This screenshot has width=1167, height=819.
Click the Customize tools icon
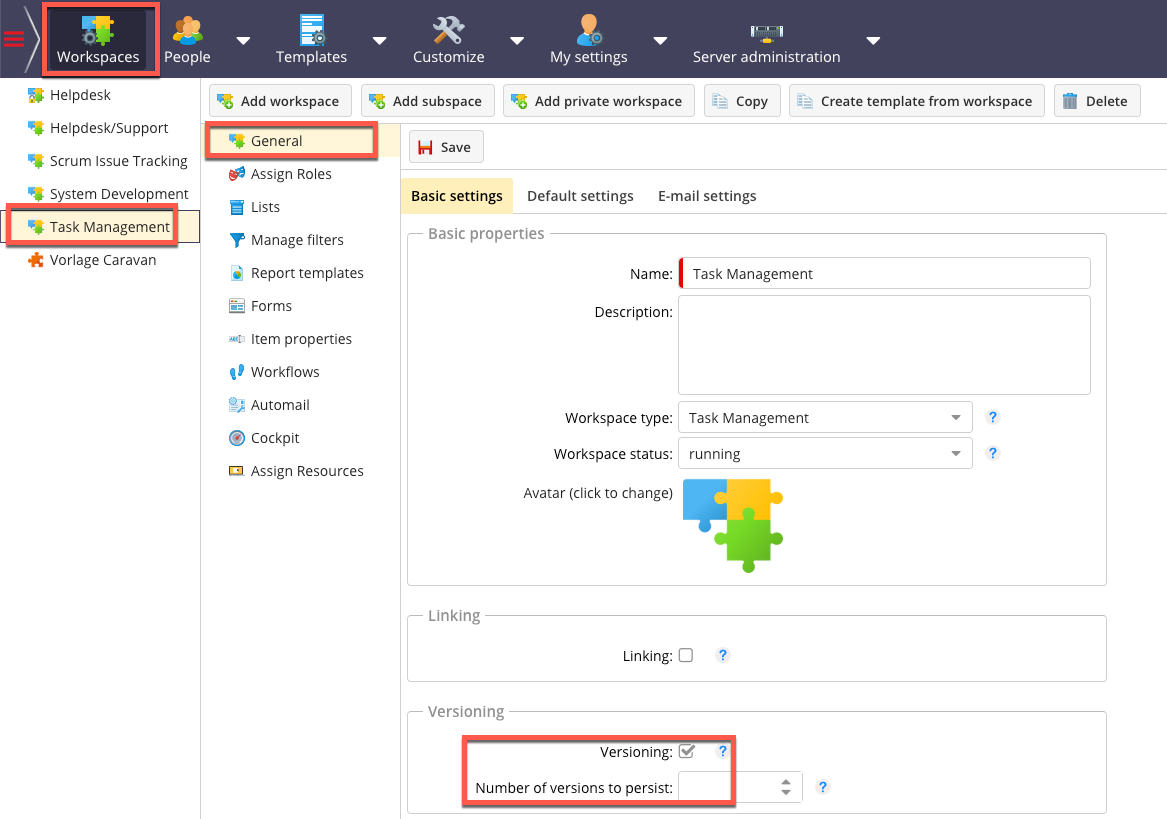pos(448,30)
